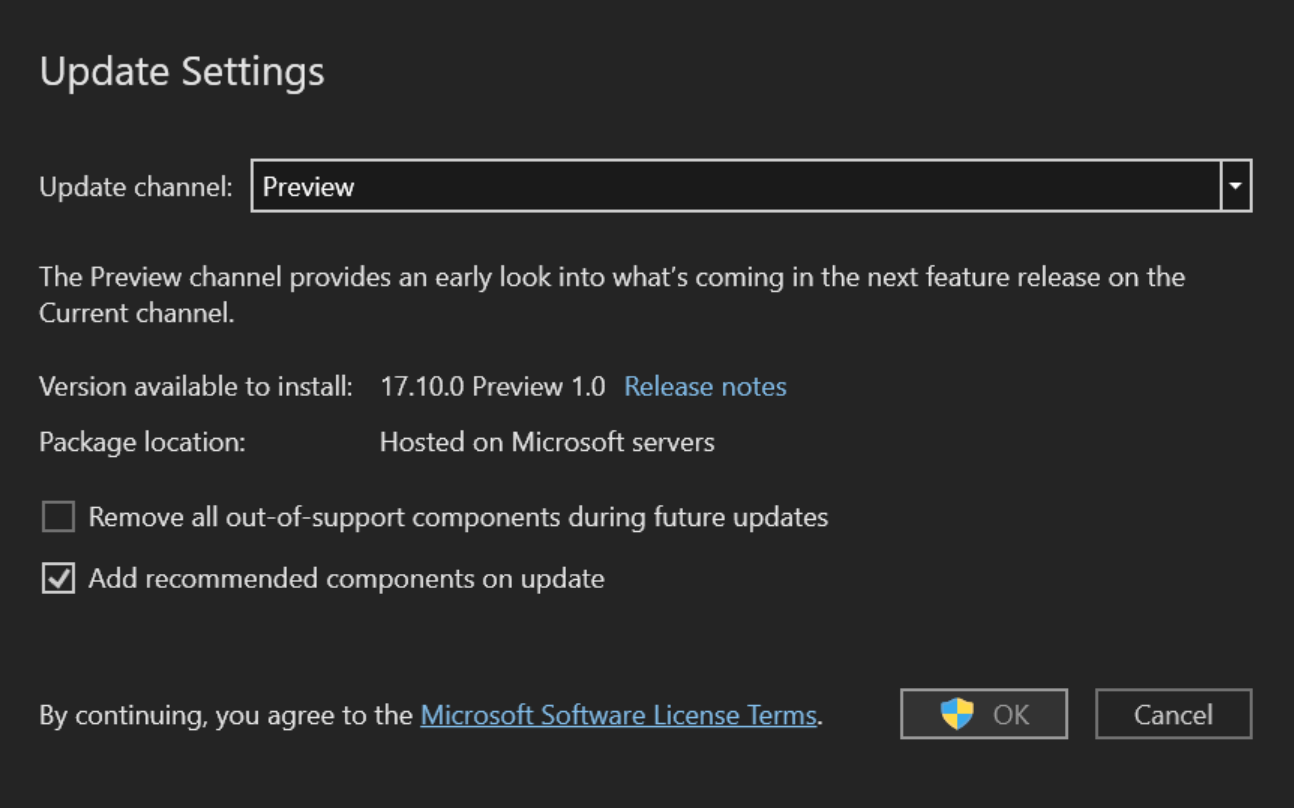Open the Update channel combo box
Image resolution: width=1294 pixels, height=808 pixels.
(751, 186)
